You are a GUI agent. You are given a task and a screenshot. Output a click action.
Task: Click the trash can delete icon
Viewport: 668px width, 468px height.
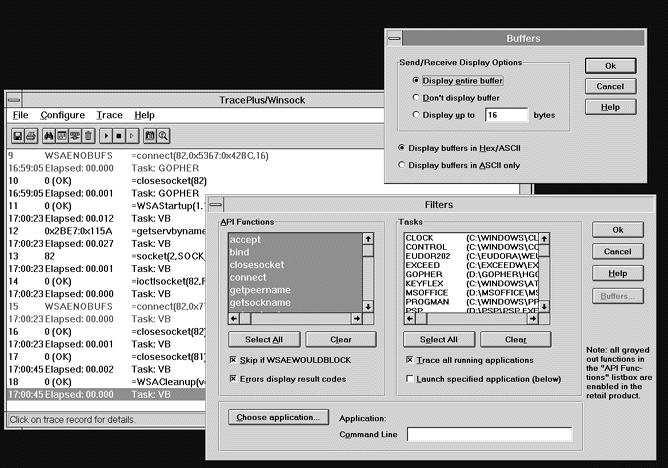point(88,135)
